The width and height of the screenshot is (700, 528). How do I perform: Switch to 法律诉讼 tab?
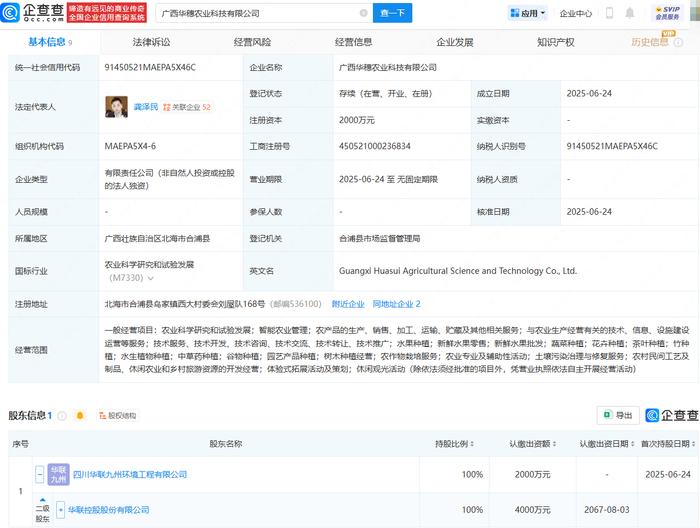[151, 42]
